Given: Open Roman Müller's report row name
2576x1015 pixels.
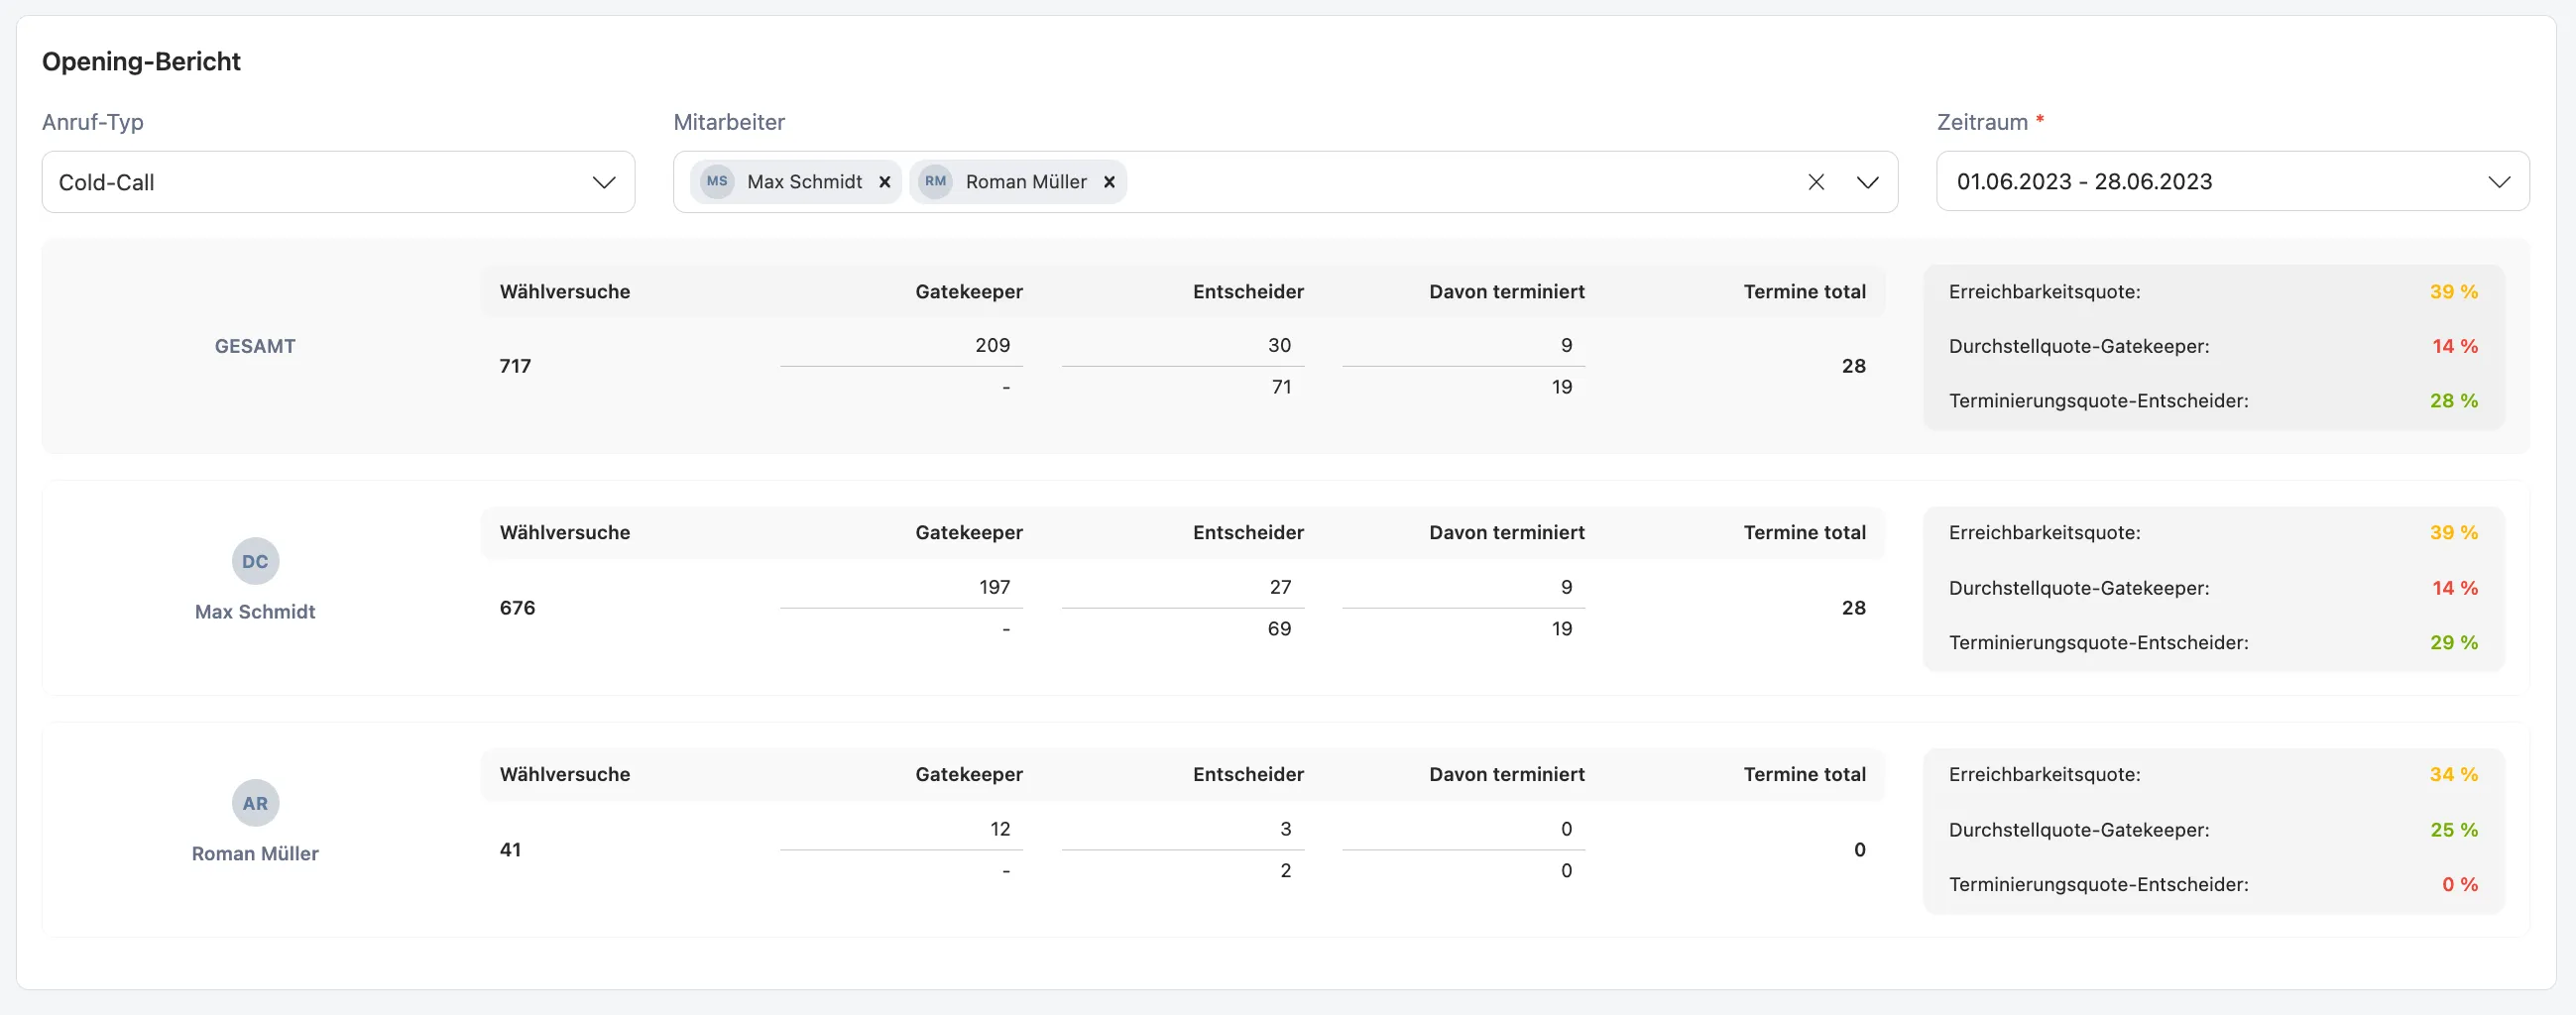Looking at the screenshot, I should tap(255, 854).
